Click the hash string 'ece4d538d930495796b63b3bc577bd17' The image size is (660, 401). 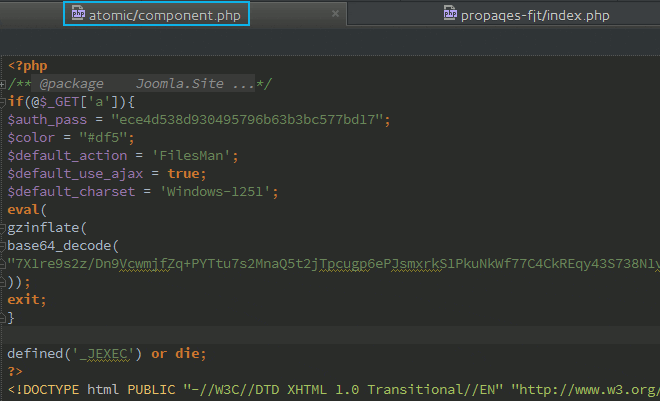tap(247, 120)
